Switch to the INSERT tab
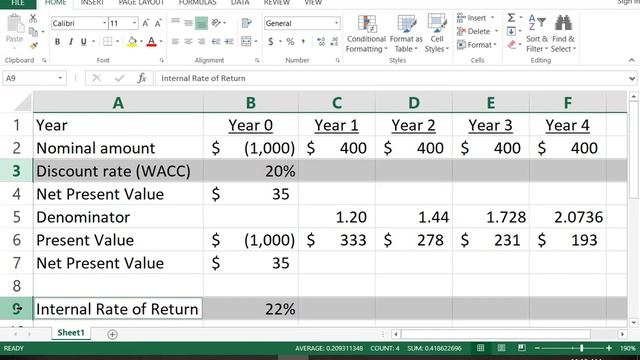This screenshot has width=640, height=360. click(92, 3)
